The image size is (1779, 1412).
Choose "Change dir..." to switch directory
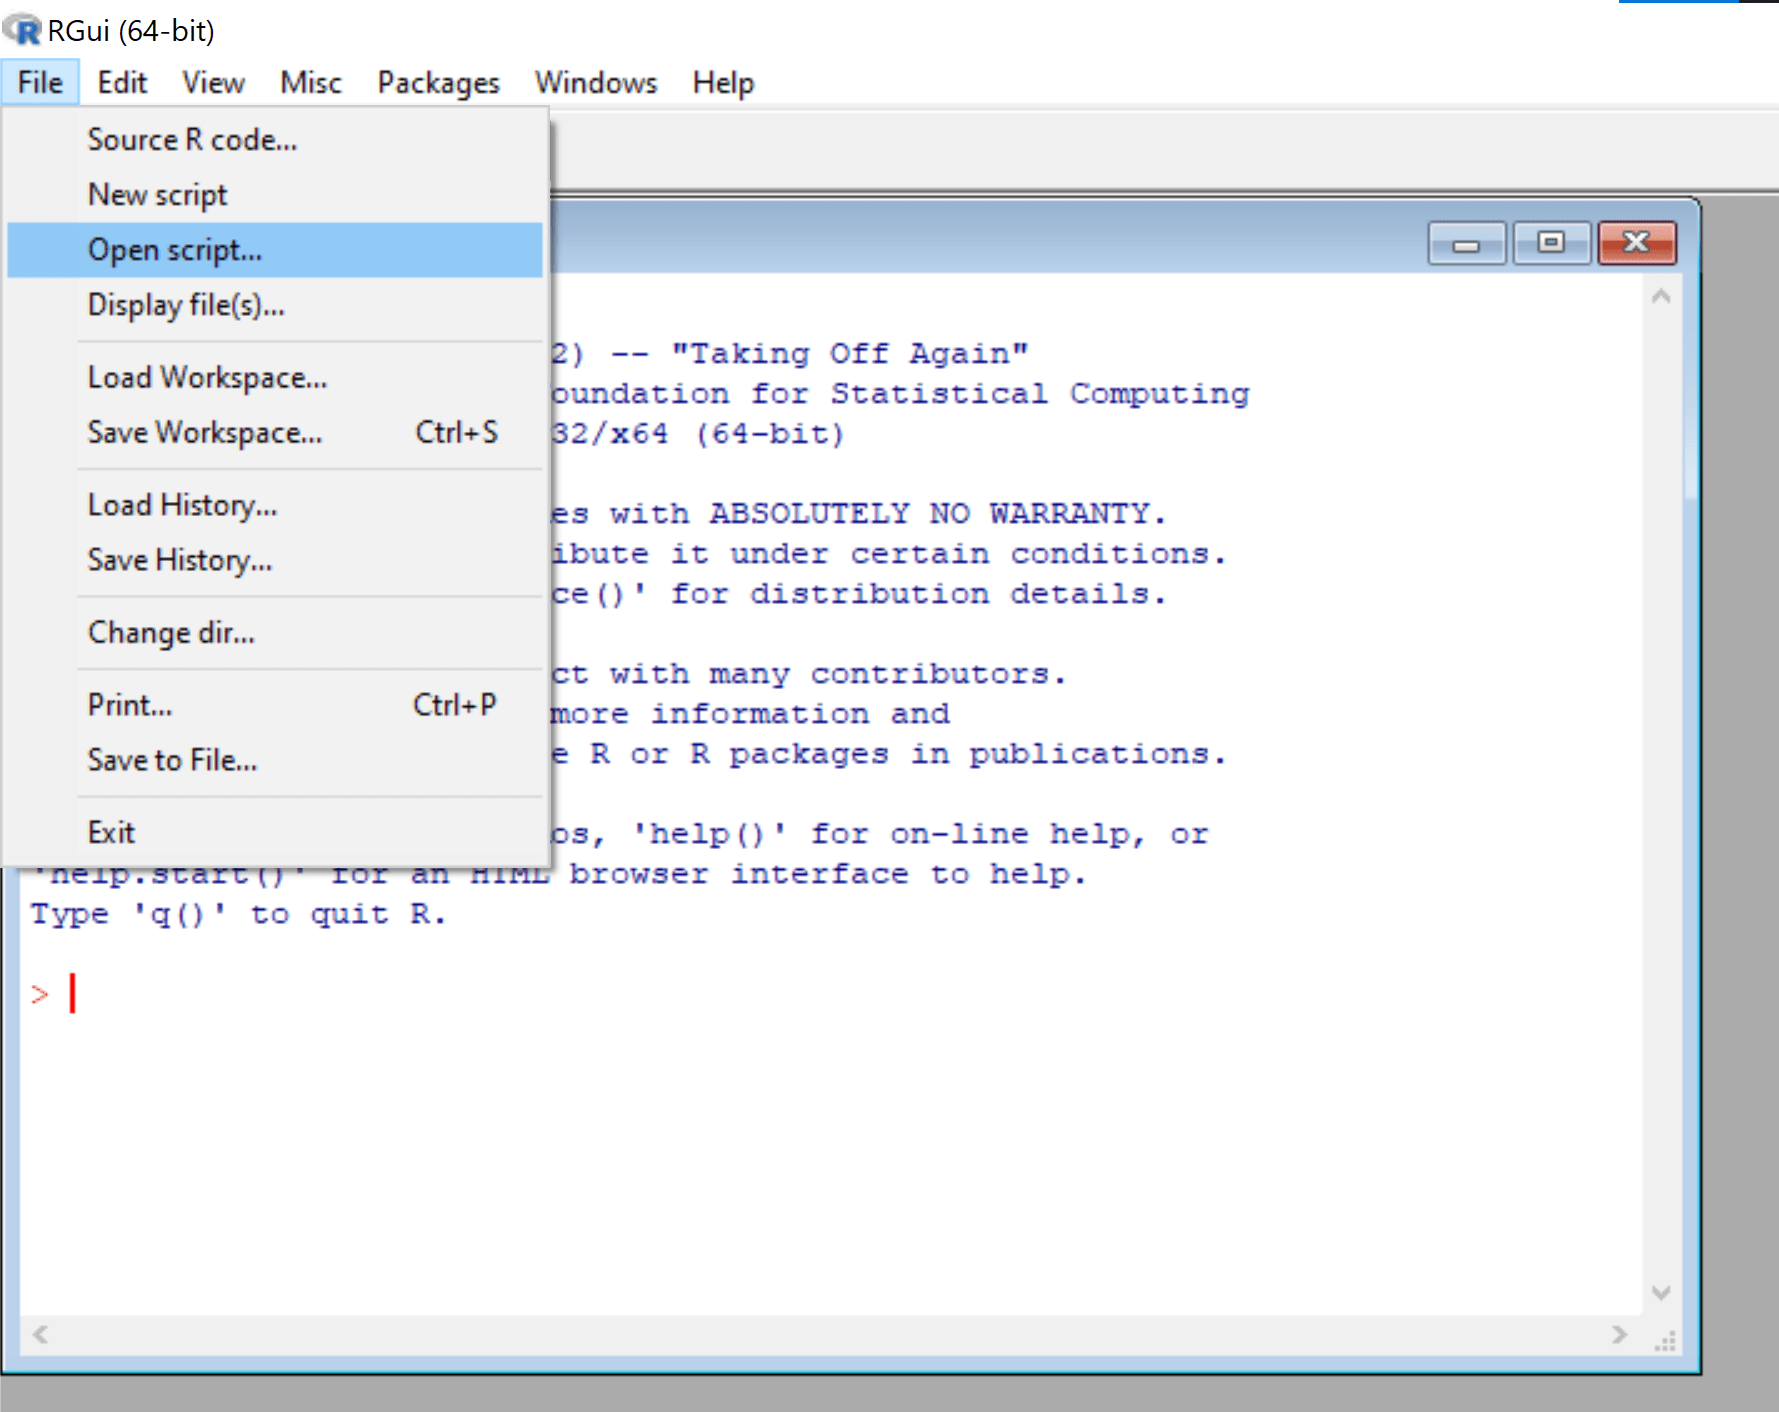[171, 632]
